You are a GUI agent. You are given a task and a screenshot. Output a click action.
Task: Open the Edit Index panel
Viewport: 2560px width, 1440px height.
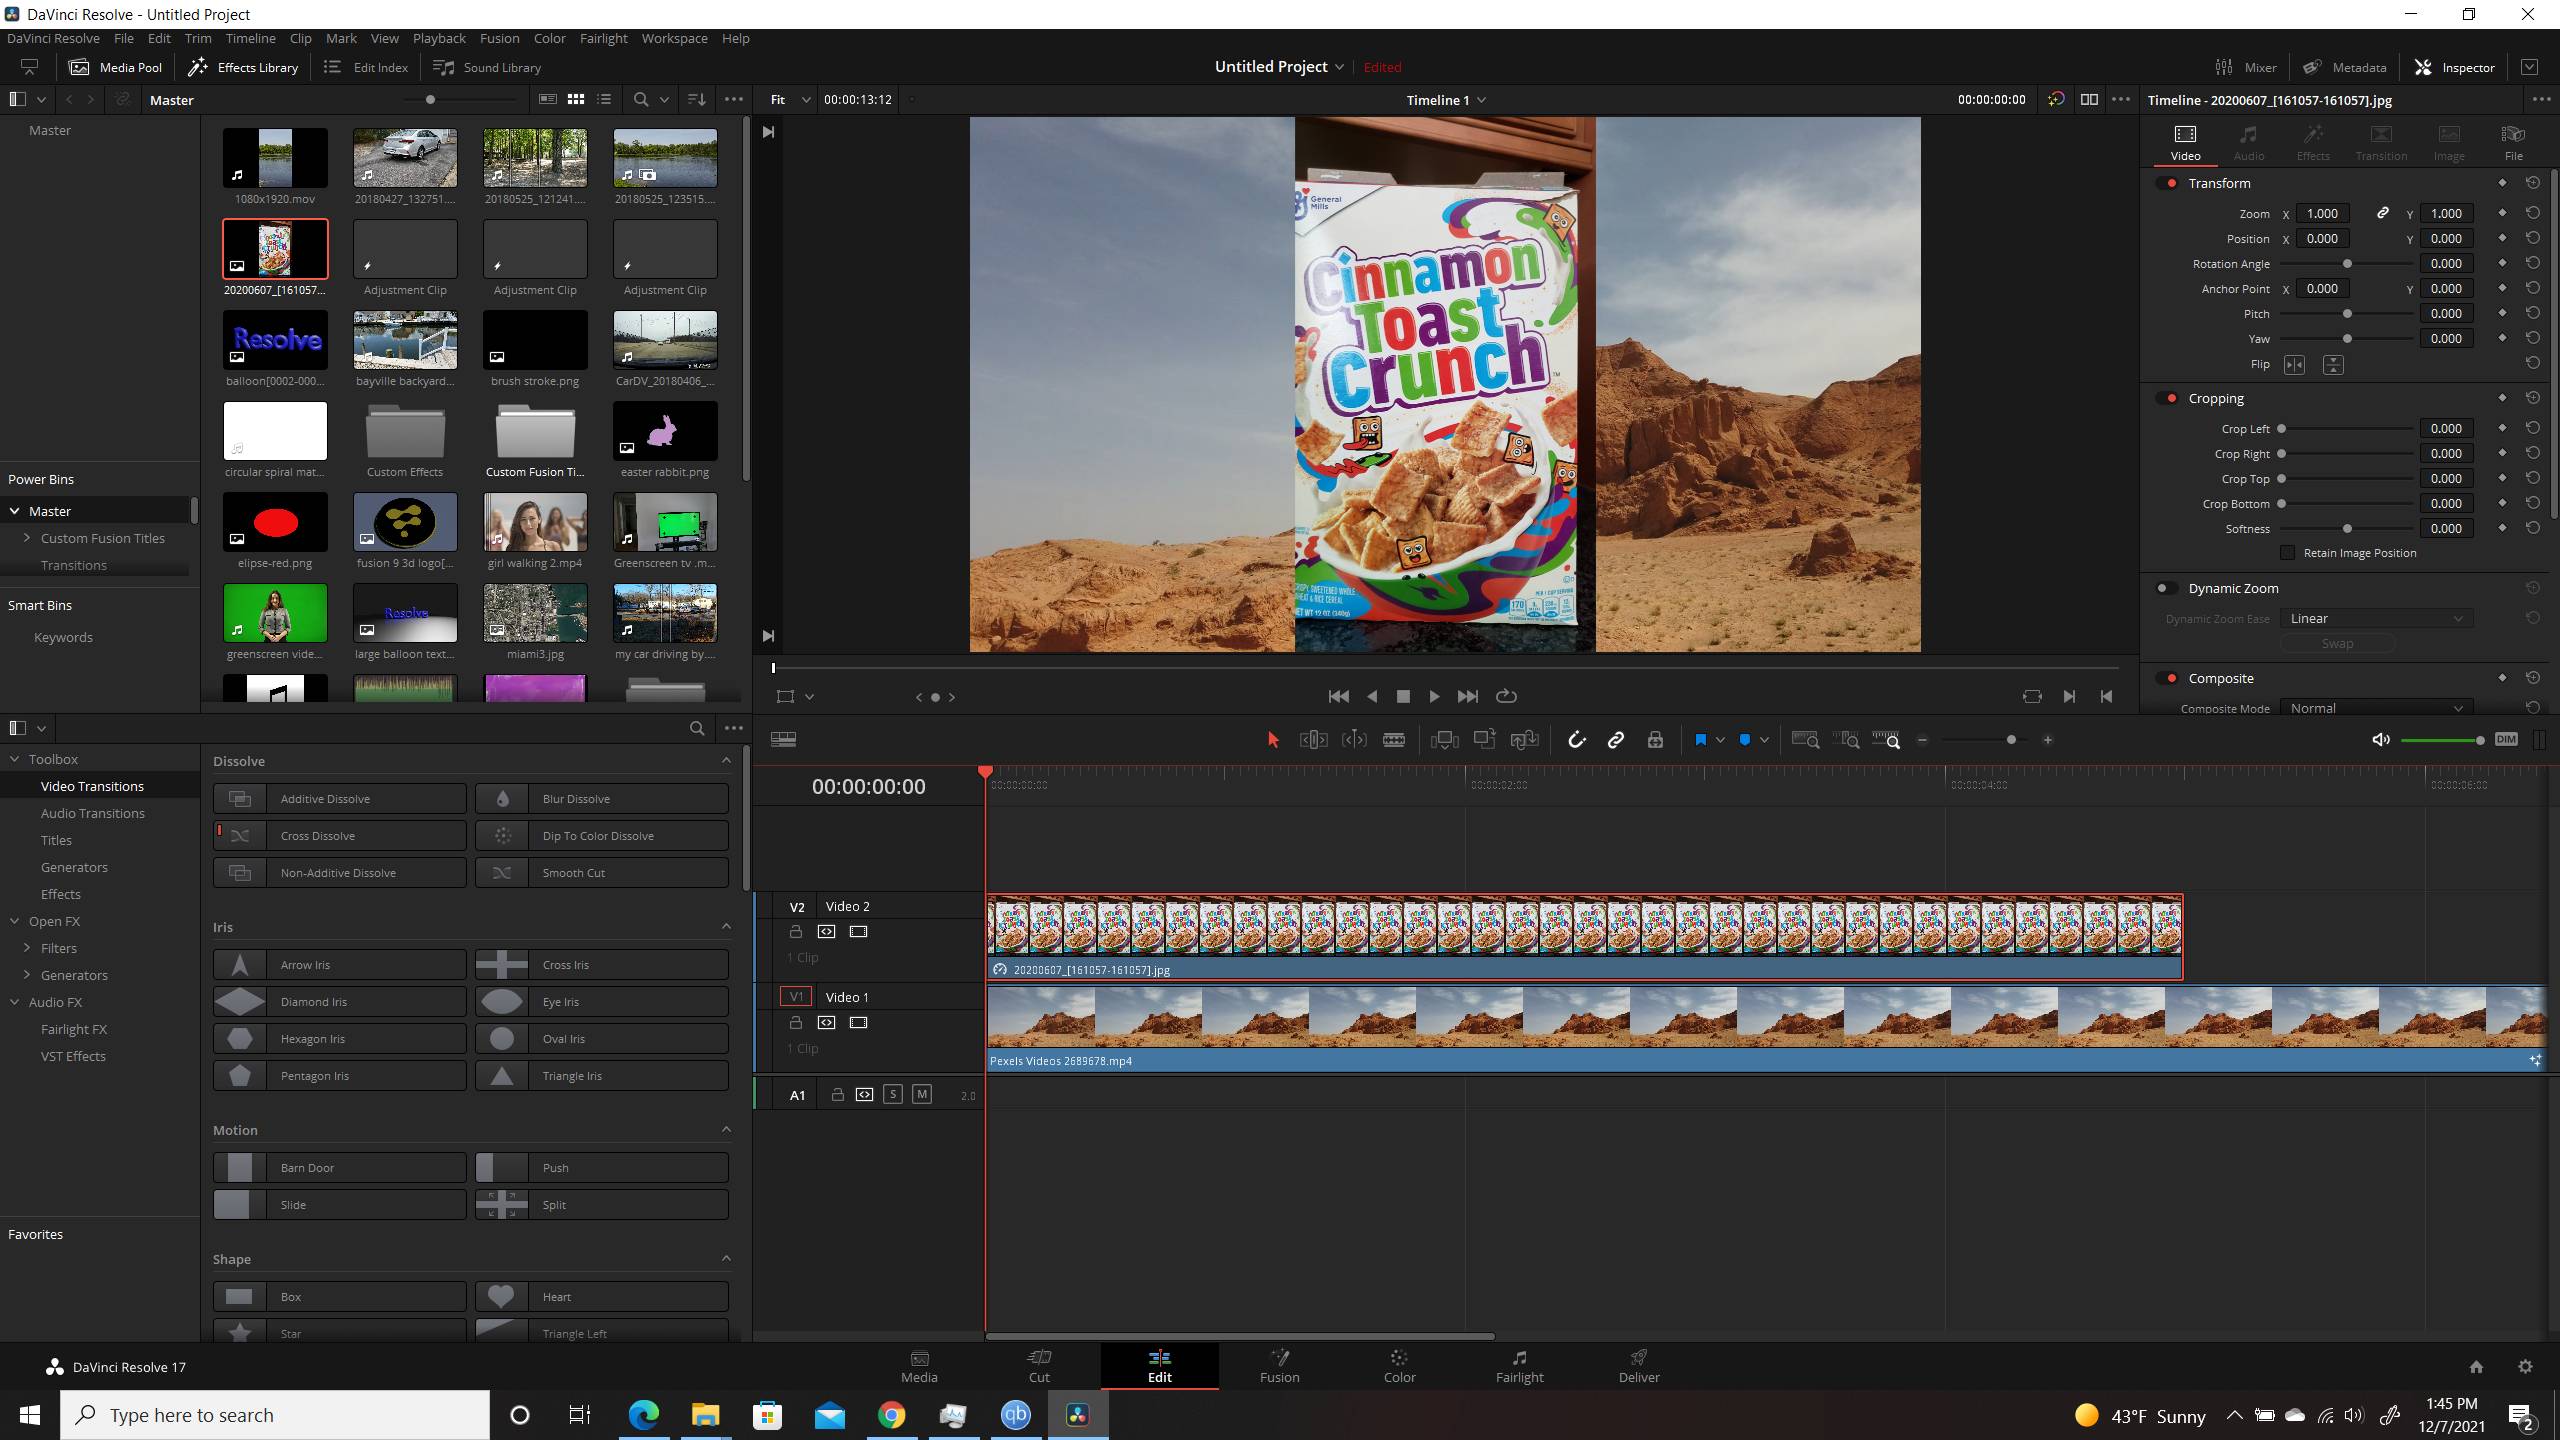[x=366, y=67]
